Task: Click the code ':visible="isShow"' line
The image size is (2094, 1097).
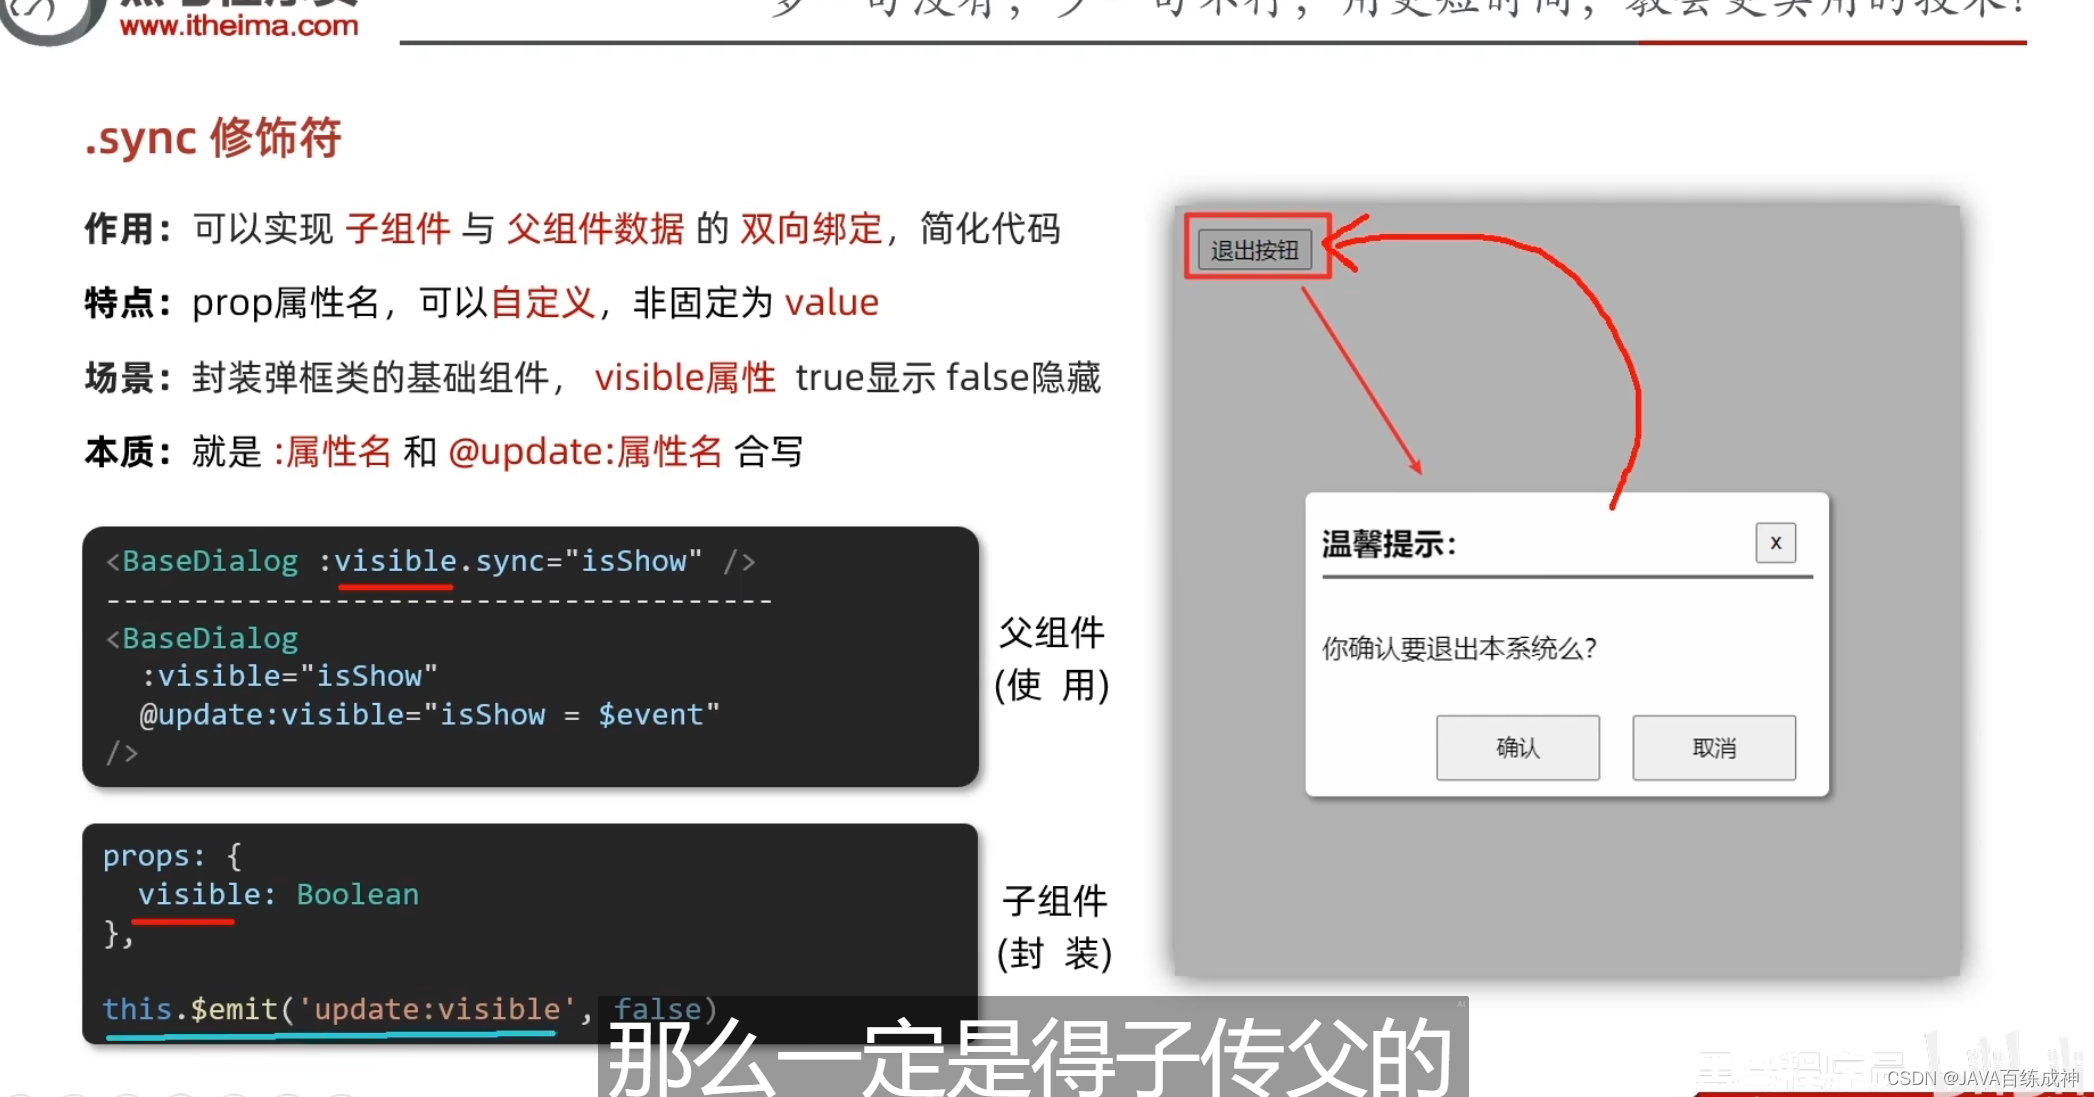Action: (x=289, y=676)
